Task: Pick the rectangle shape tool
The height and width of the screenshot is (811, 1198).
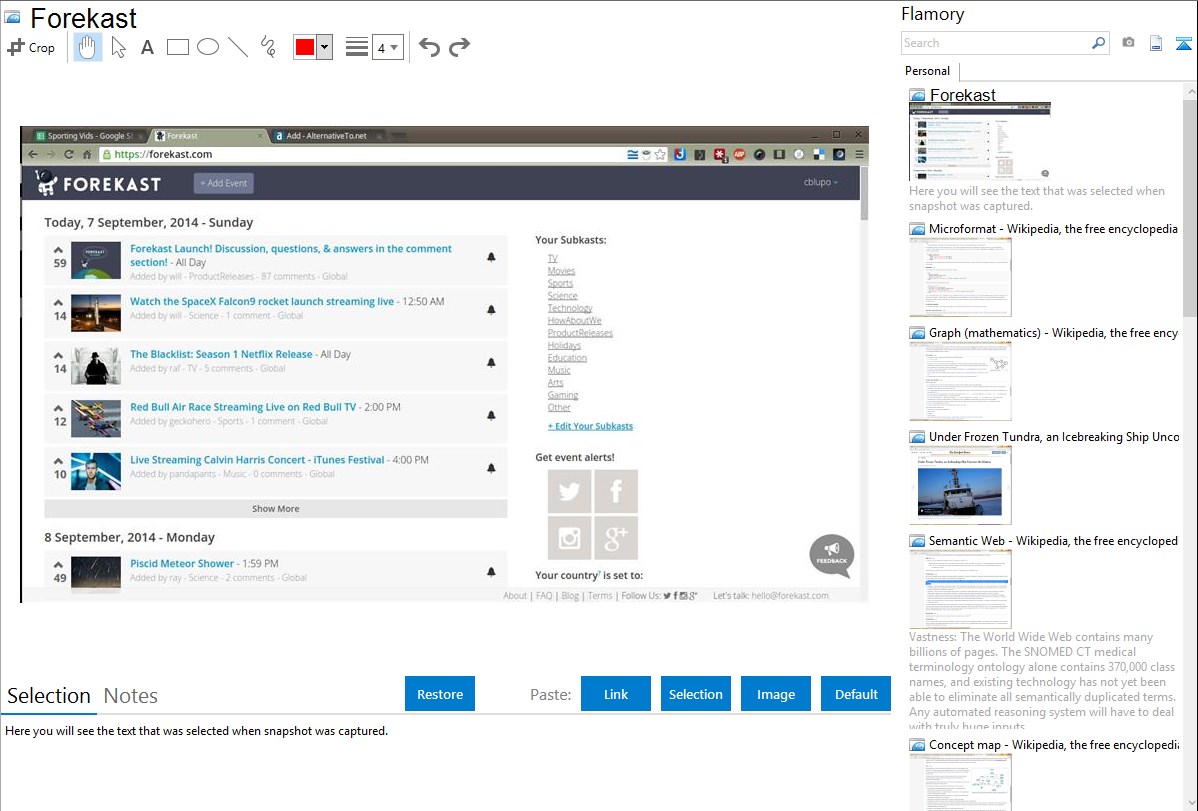Action: tap(177, 47)
